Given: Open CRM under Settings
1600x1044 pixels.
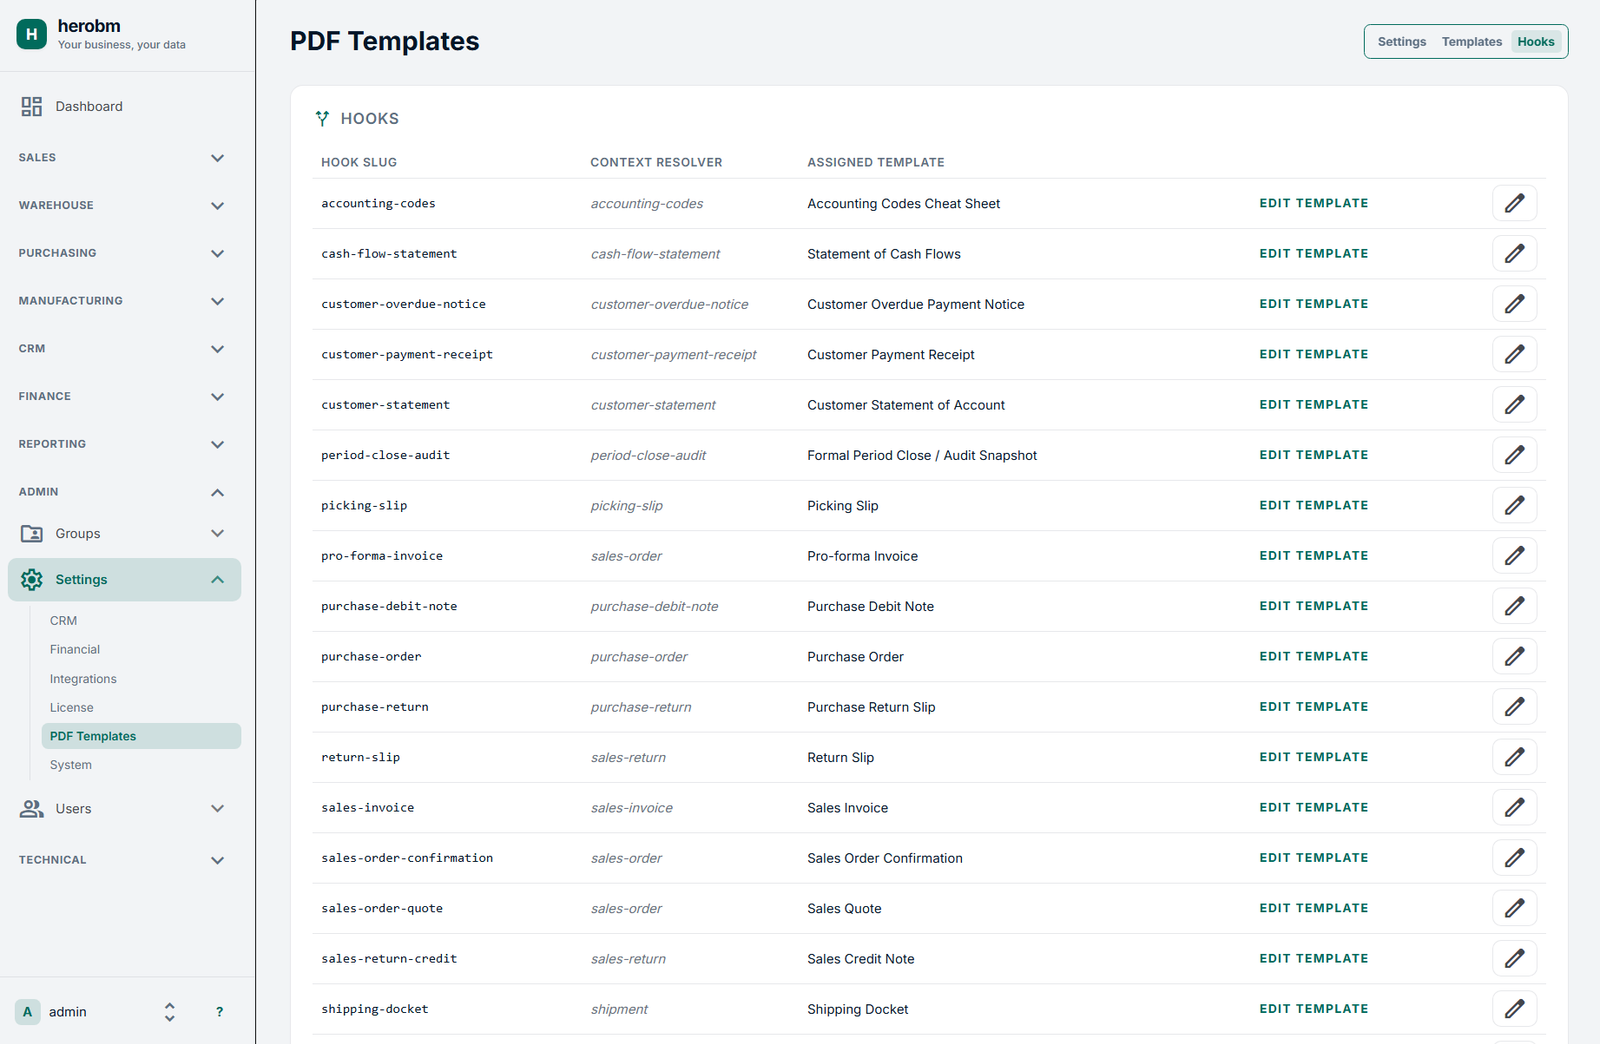Looking at the screenshot, I should tap(64, 621).
